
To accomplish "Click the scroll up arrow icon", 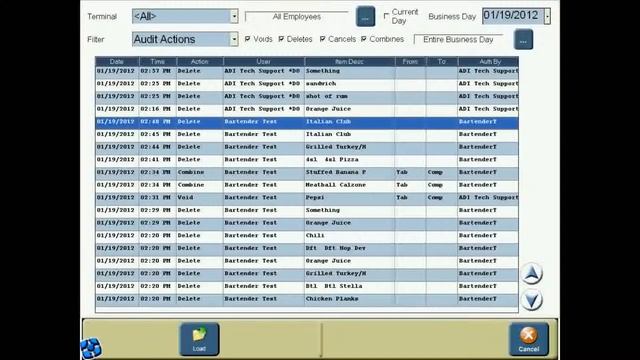I will point(531,274).
